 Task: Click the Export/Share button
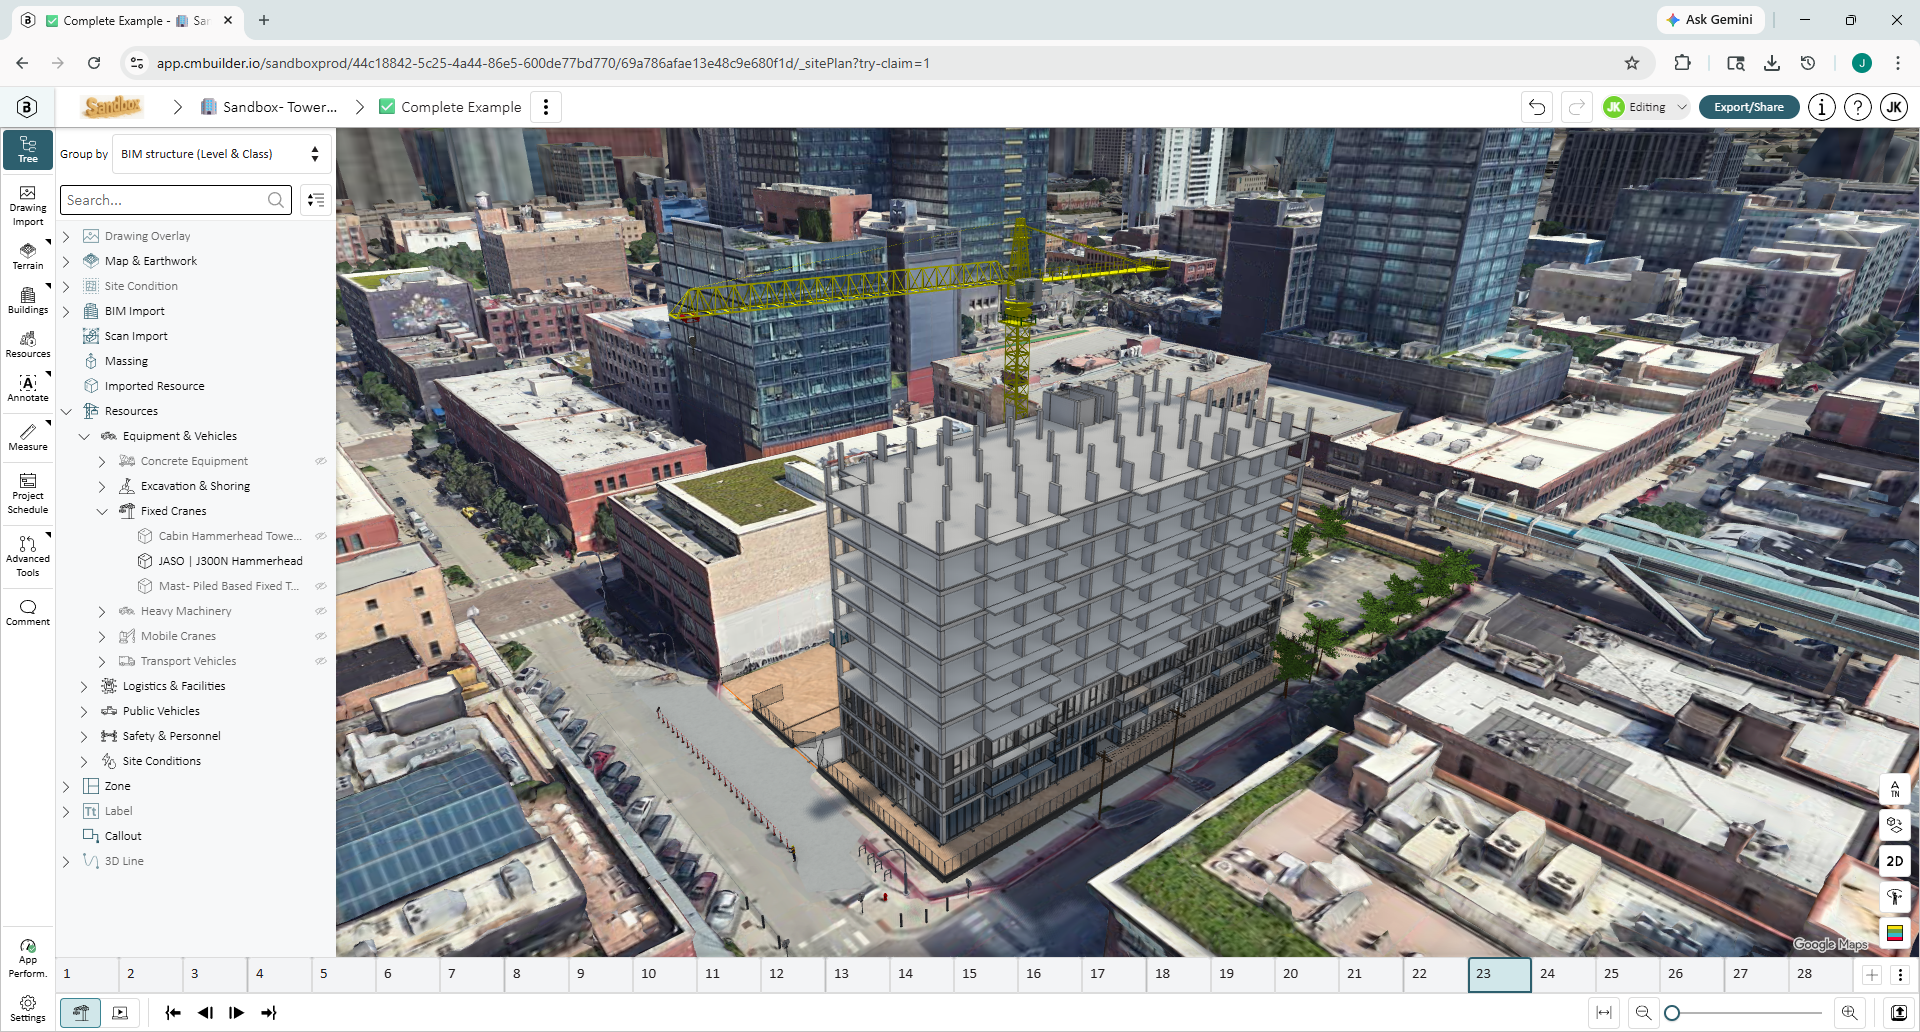pyautogui.click(x=1748, y=107)
